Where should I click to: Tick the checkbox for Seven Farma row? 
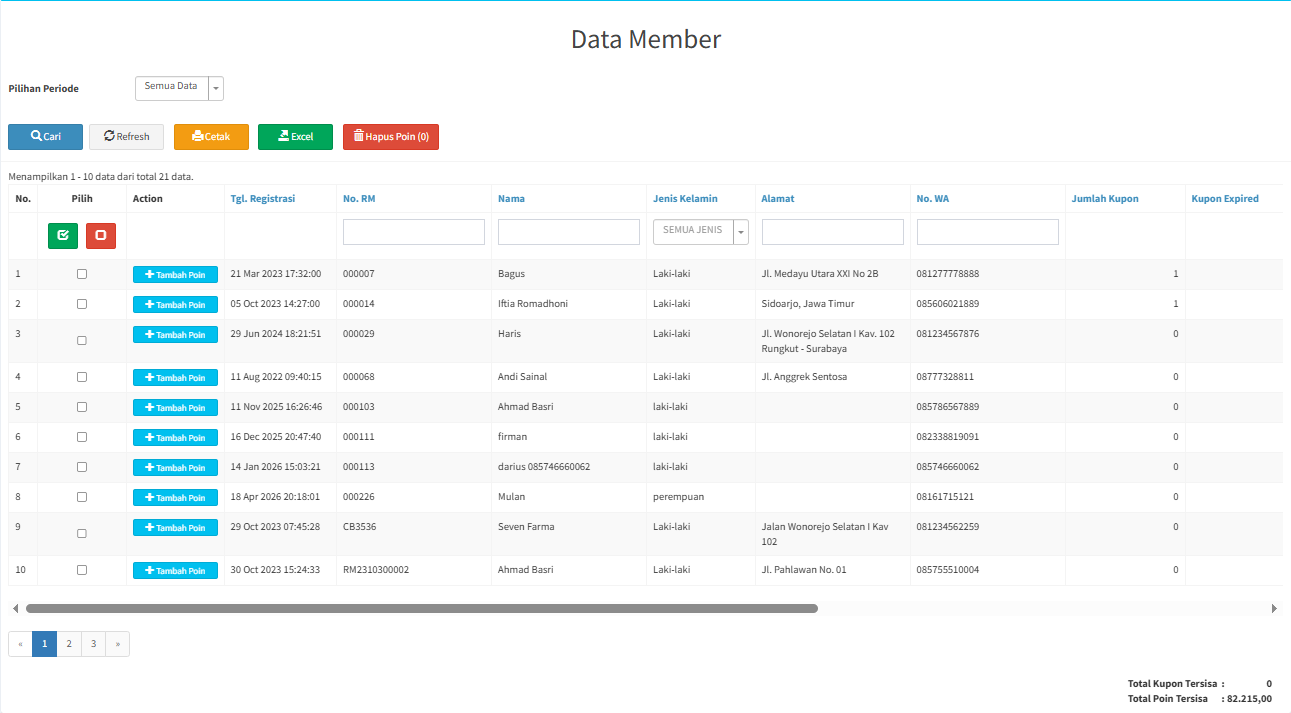[82, 533]
